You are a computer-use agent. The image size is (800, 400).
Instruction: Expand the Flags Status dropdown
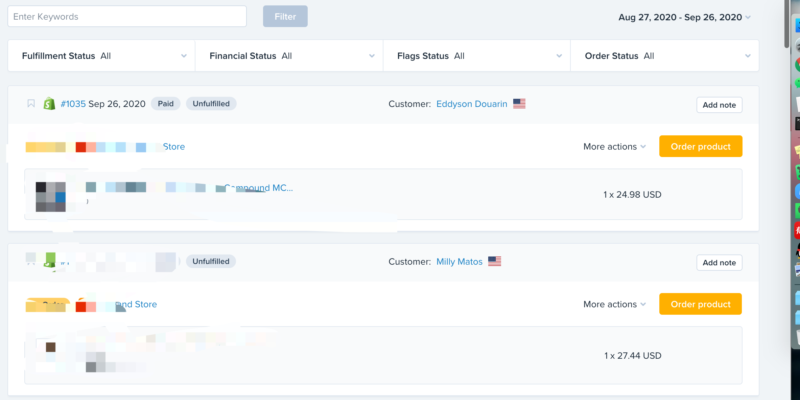pos(476,56)
